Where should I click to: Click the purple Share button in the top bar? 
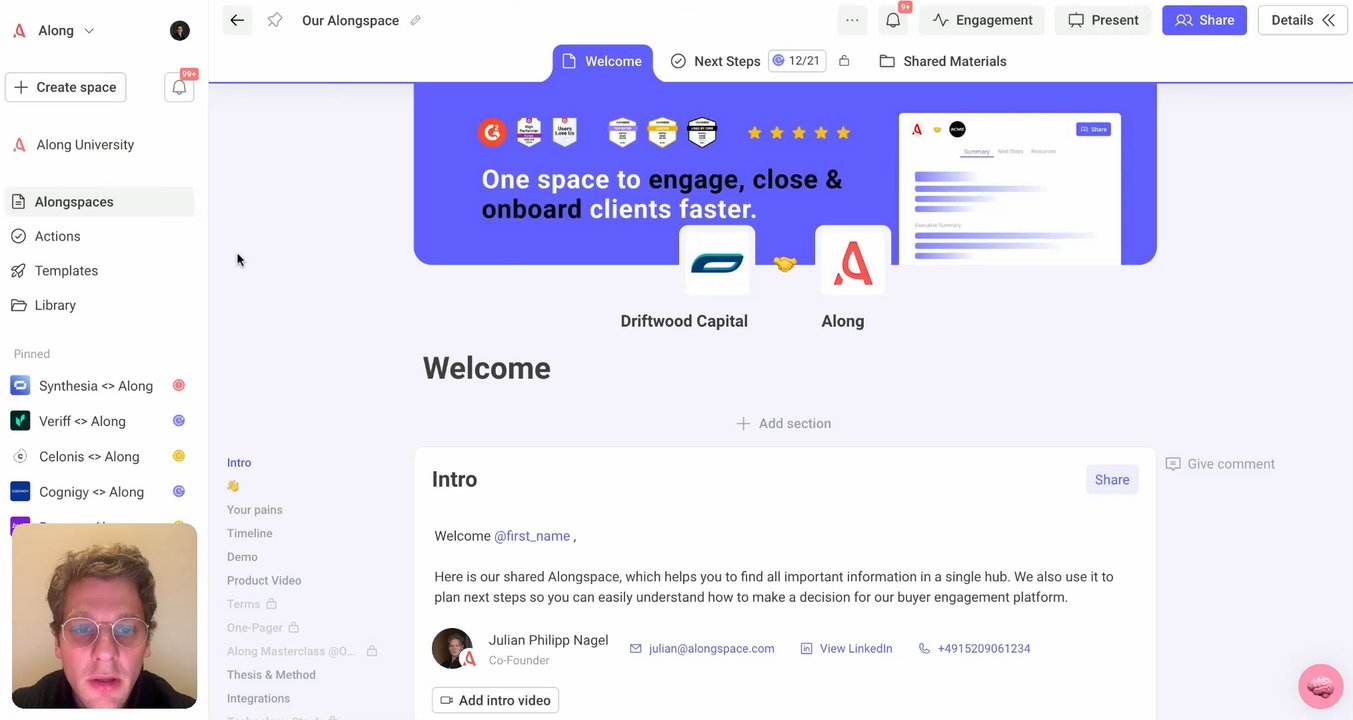point(1204,20)
